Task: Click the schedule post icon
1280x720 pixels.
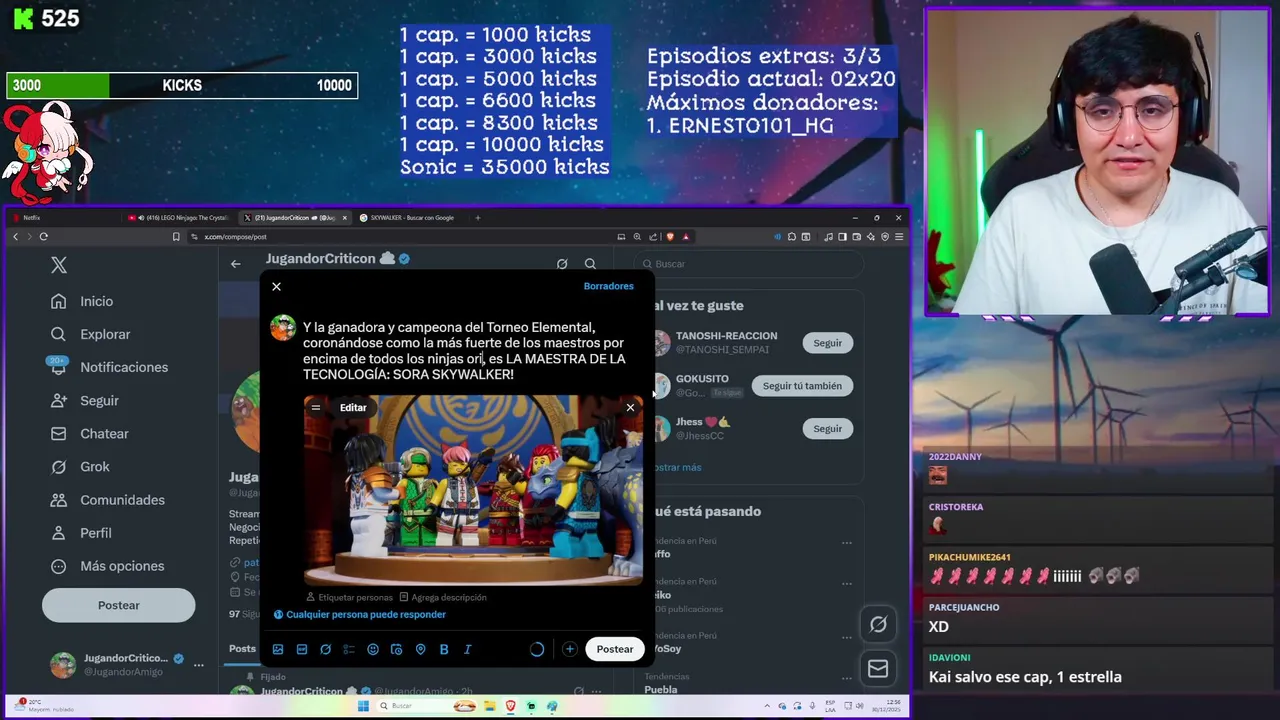Action: coord(396,649)
